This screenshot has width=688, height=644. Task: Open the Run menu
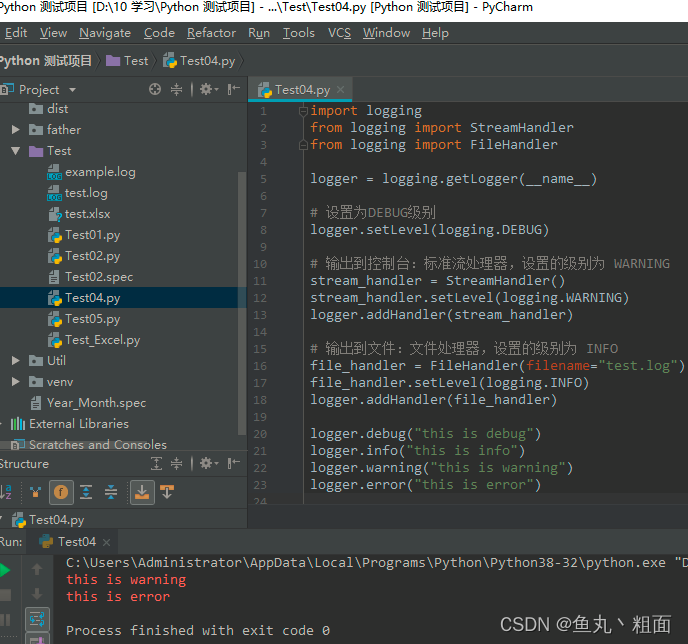tap(259, 33)
